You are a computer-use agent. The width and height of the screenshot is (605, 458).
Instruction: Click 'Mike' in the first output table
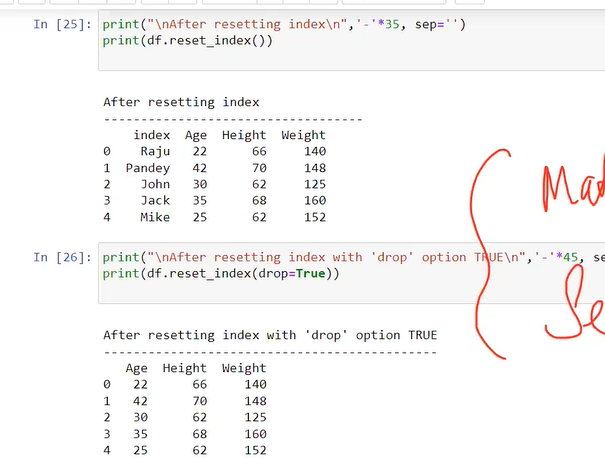[x=155, y=217]
